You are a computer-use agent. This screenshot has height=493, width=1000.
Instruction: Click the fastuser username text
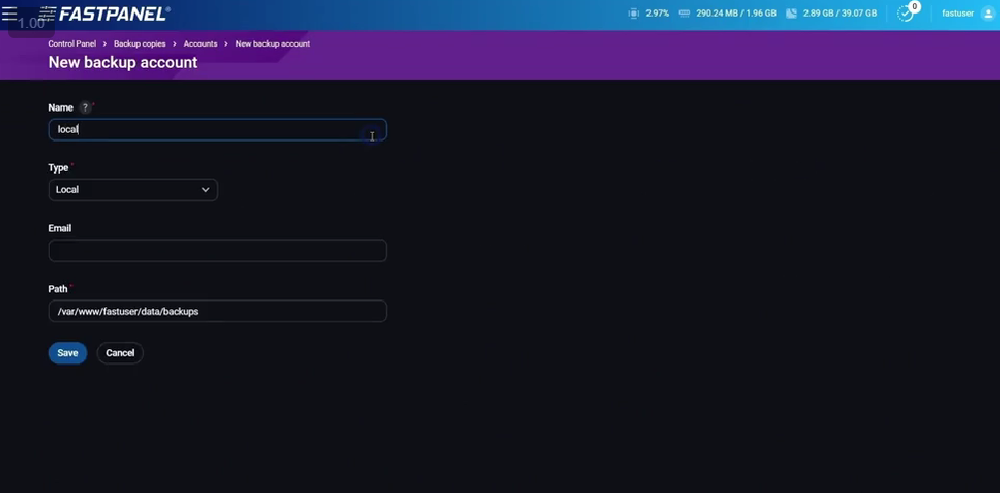click(959, 13)
